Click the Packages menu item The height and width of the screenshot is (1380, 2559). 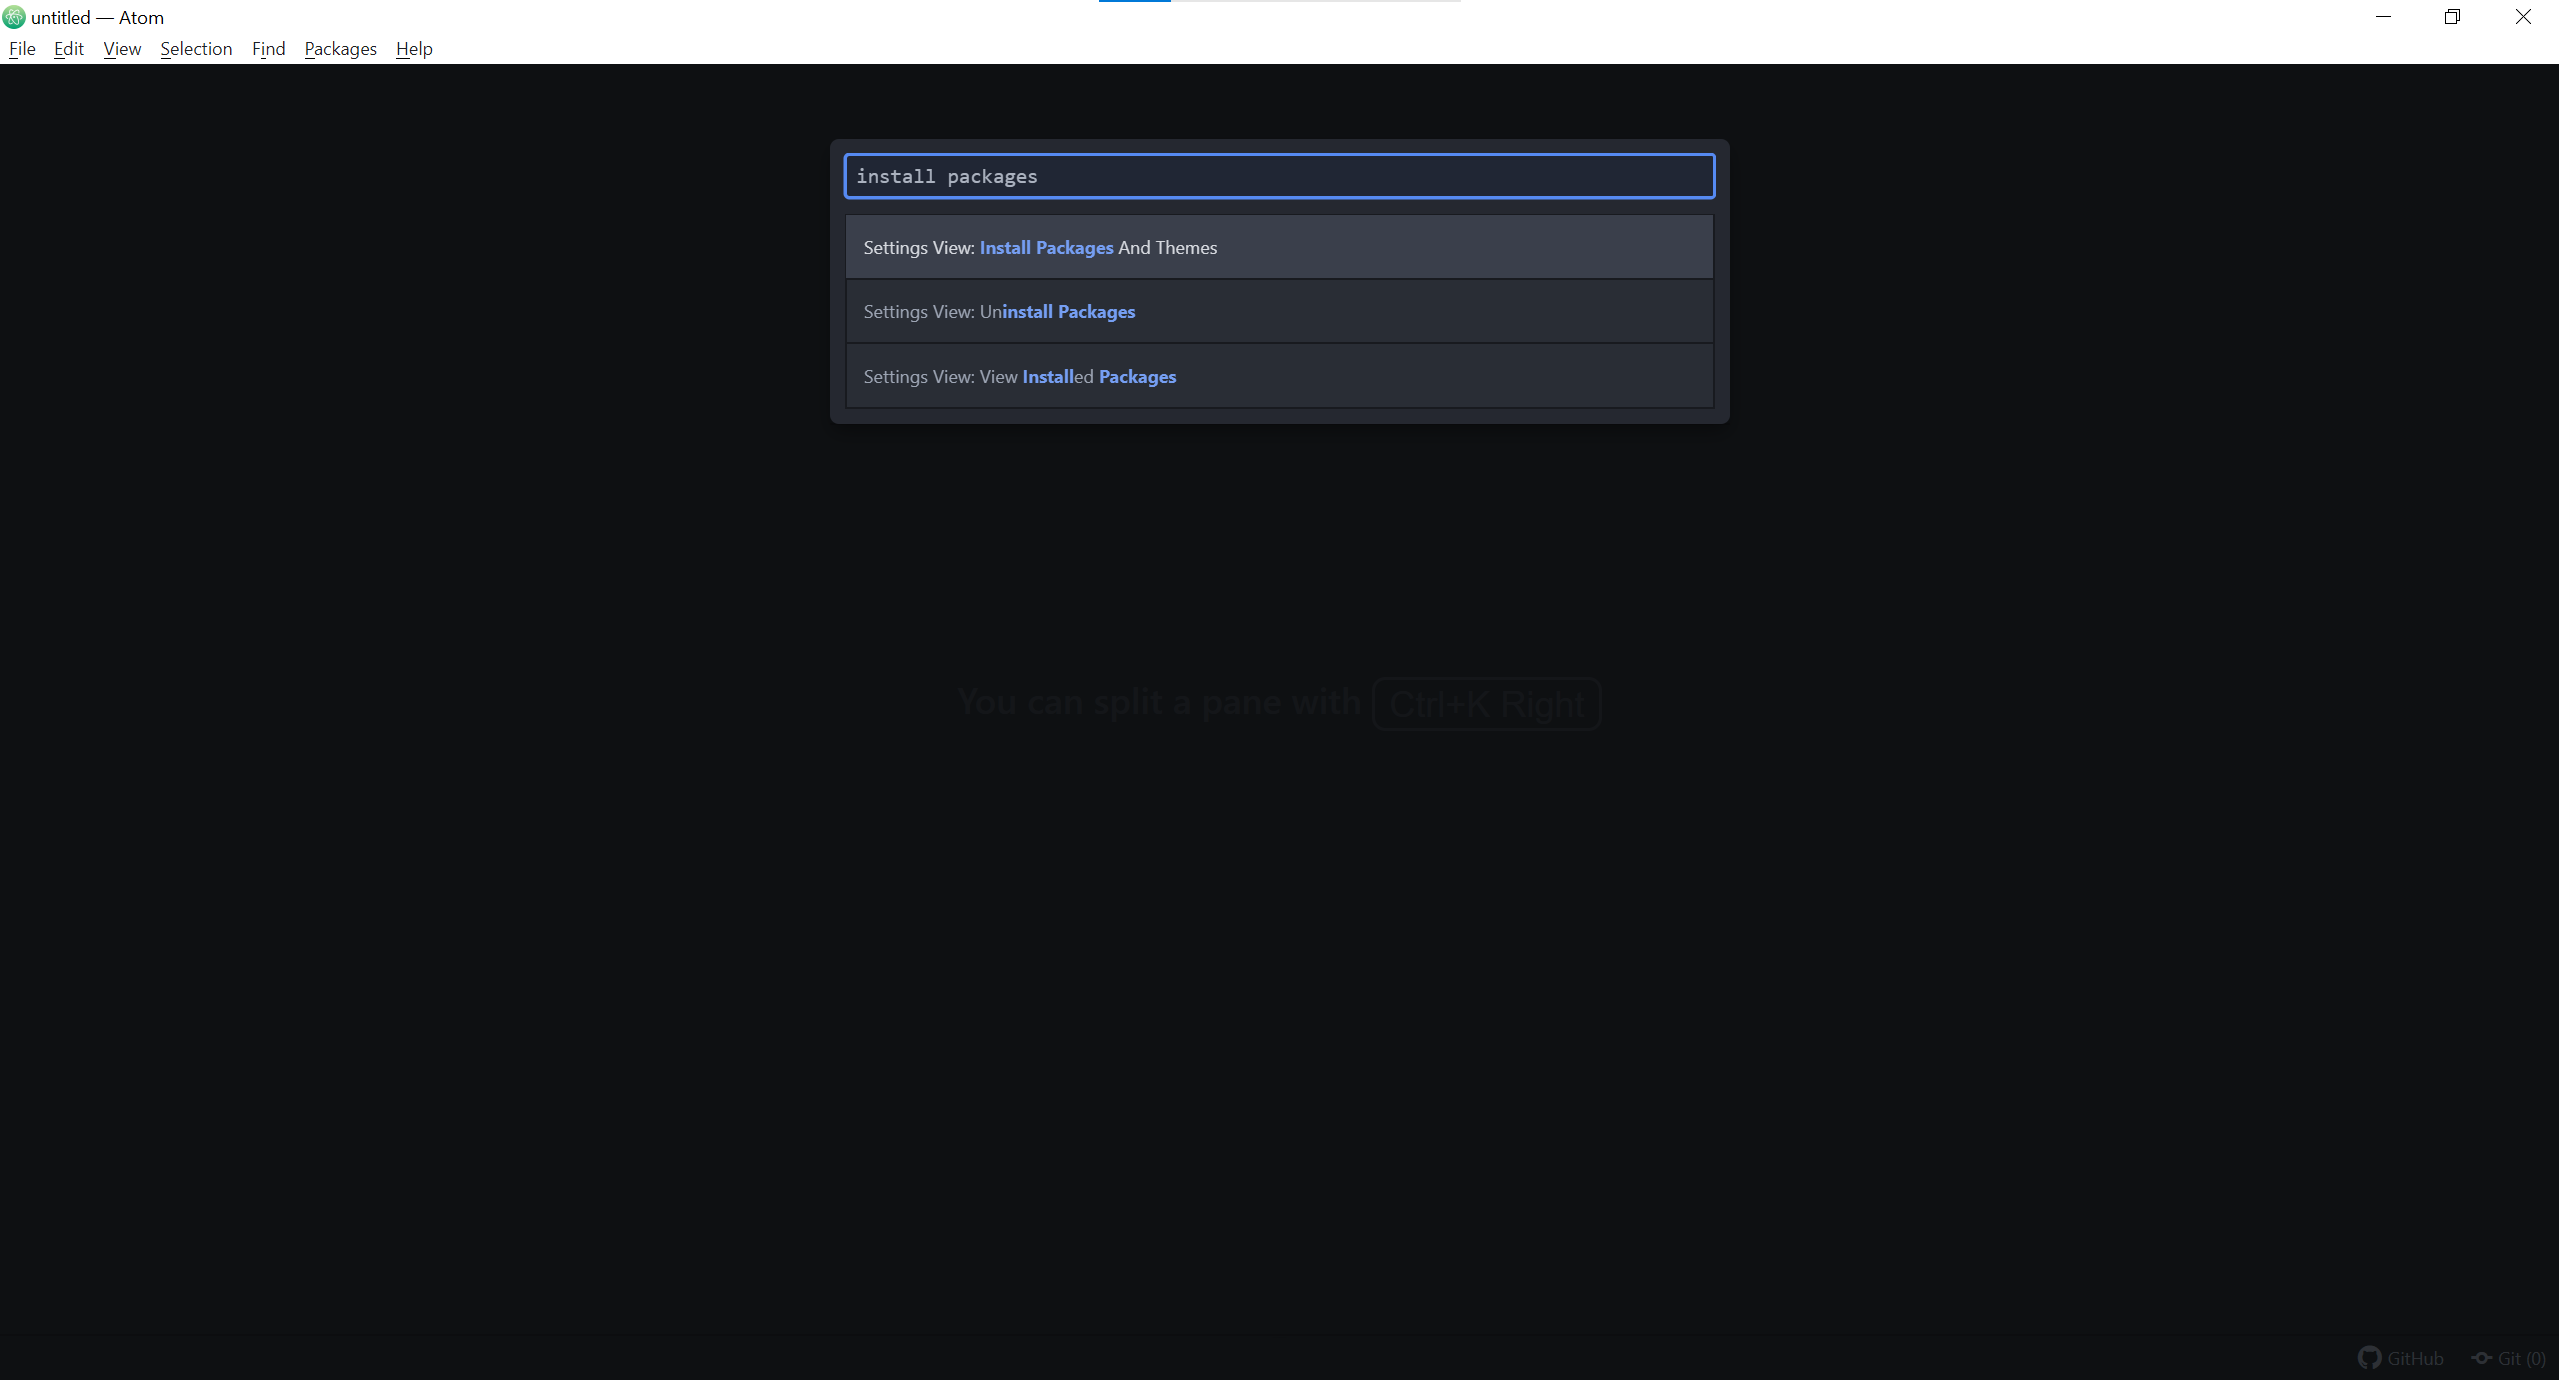pos(340,48)
